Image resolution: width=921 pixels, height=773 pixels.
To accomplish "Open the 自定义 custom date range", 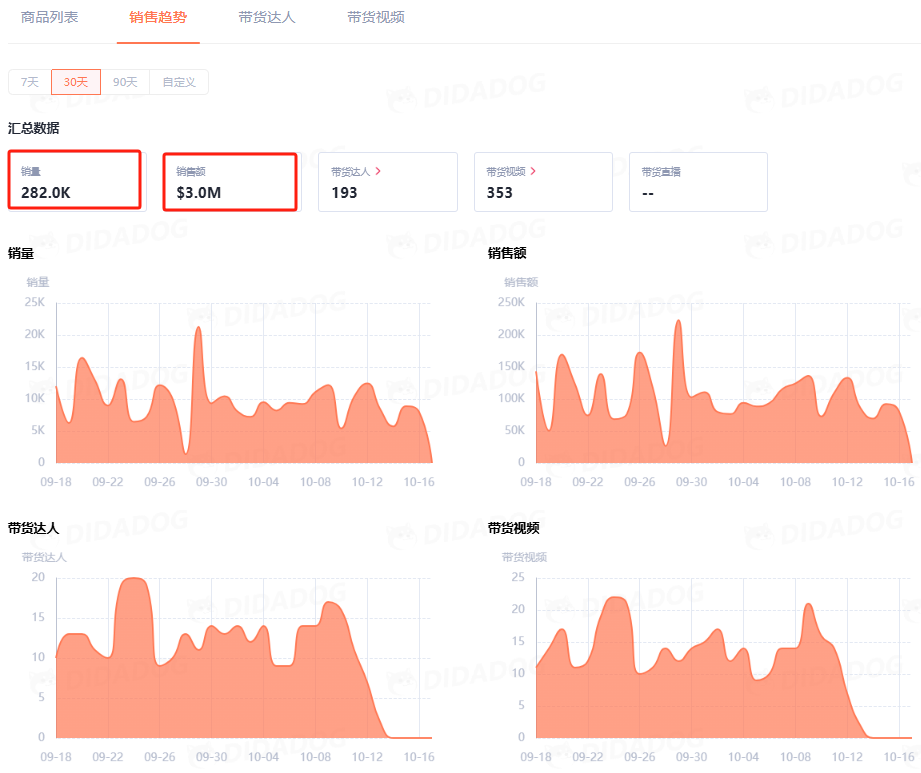I will 178,82.
